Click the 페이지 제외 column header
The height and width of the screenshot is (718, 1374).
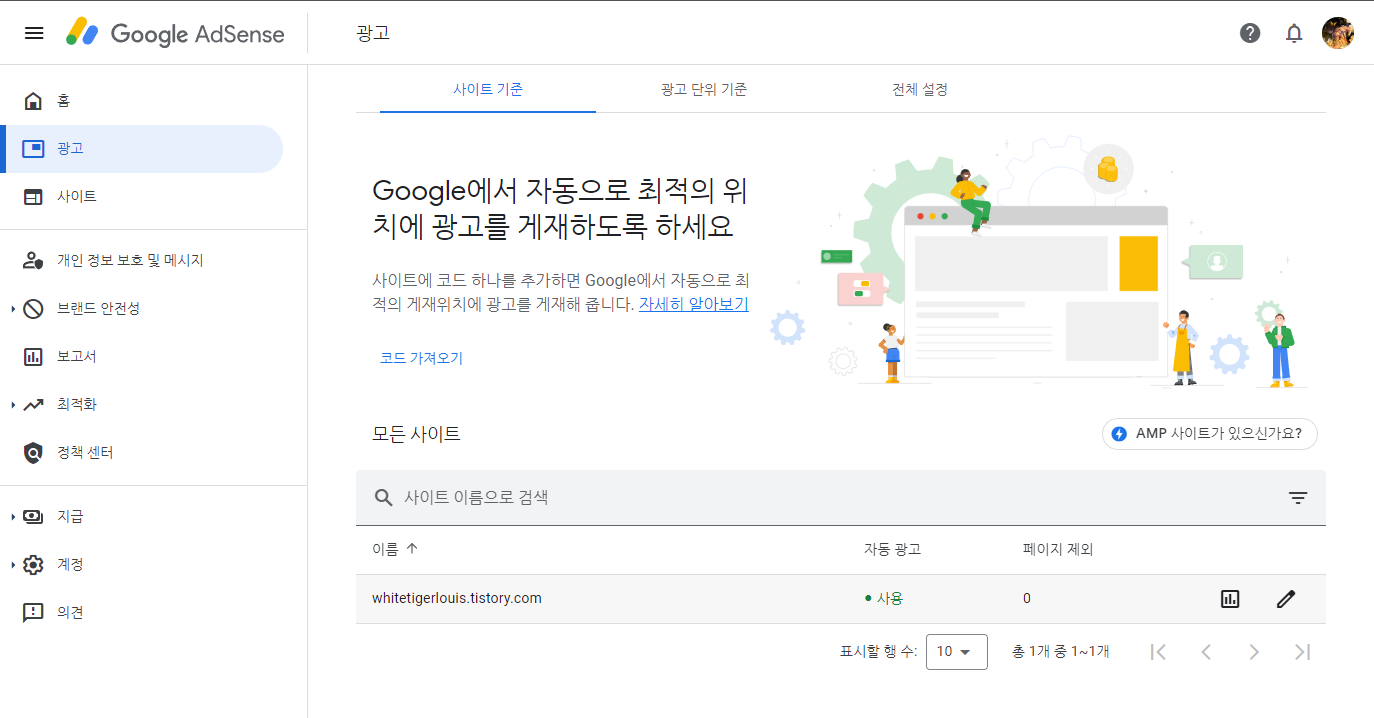click(1058, 549)
